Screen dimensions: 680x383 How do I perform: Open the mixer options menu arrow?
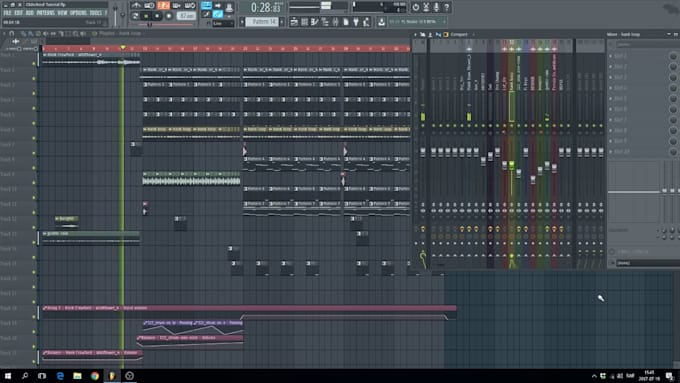(415, 34)
